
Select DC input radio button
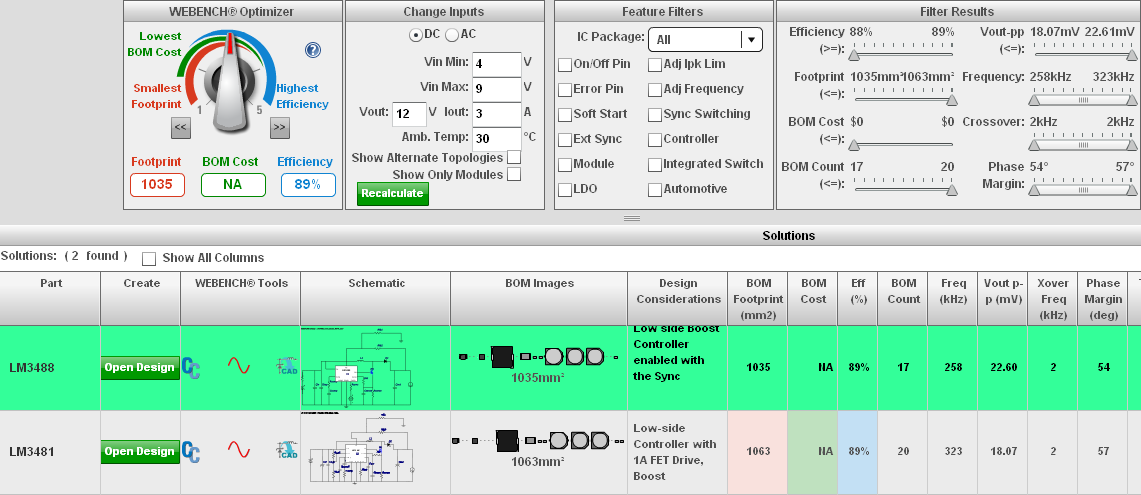(416, 35)
